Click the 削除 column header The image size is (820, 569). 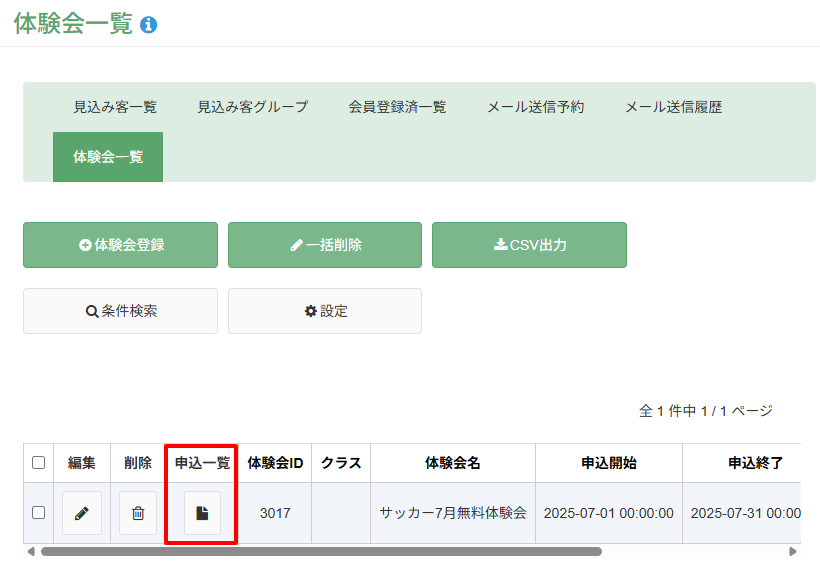pos(138,463)
